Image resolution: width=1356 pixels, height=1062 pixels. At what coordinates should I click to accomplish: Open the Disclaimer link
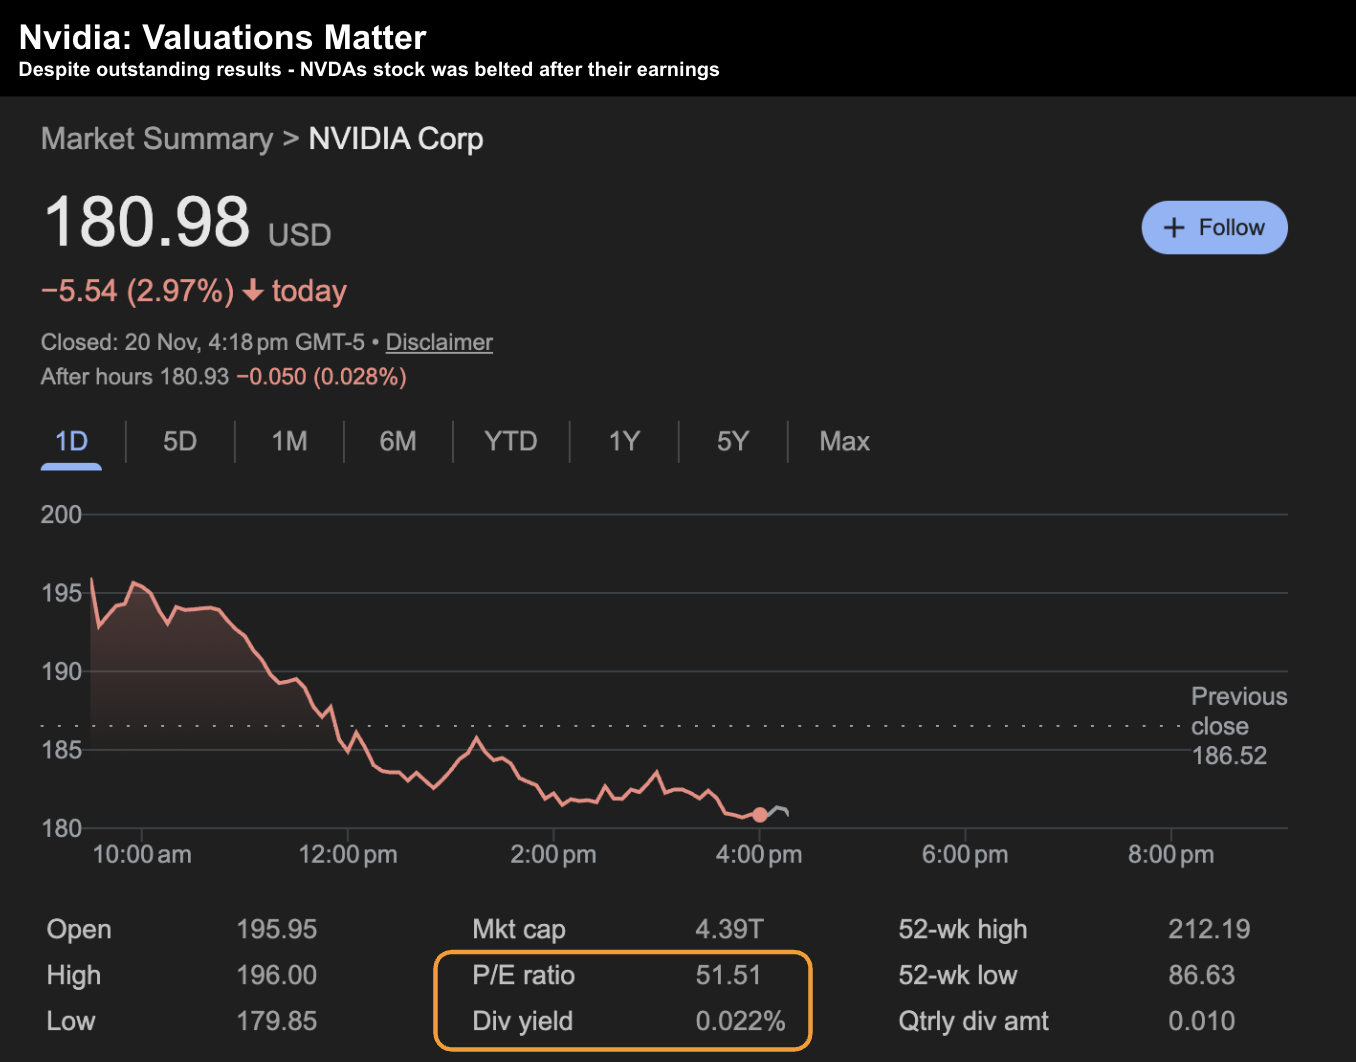coord(439,342)
